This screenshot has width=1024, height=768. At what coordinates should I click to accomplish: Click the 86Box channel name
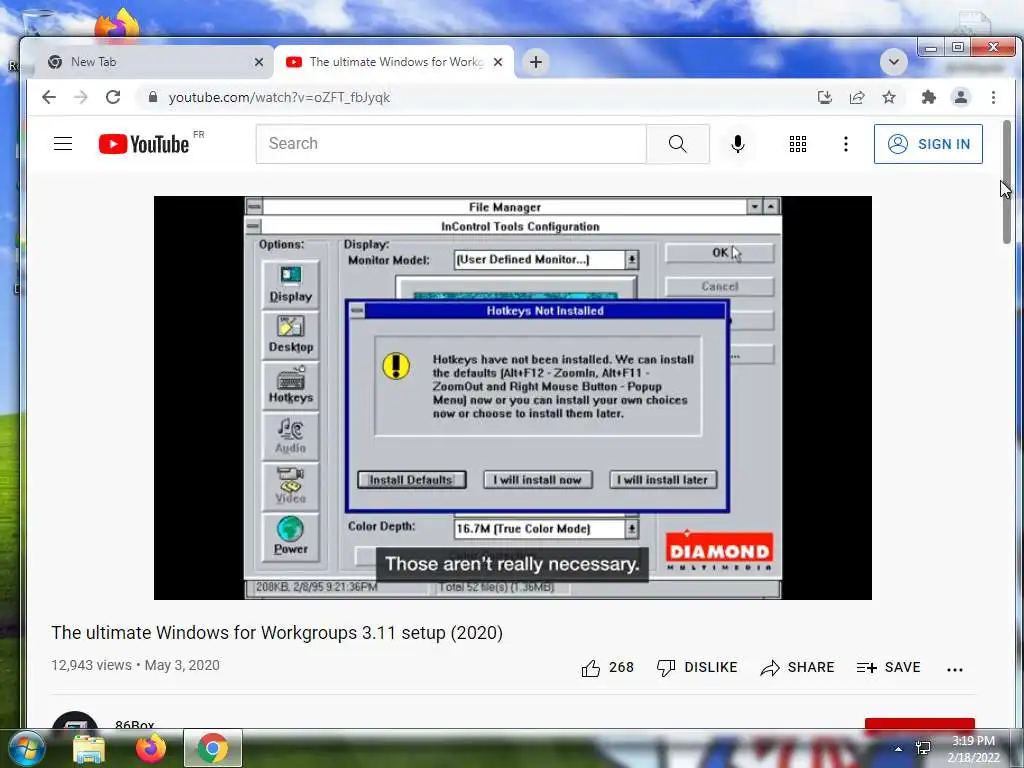[135, 724]
